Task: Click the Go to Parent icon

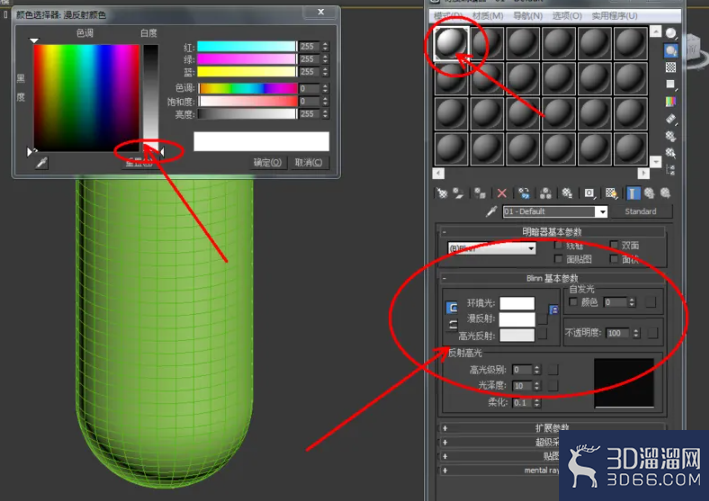Action: pos(649,194)
